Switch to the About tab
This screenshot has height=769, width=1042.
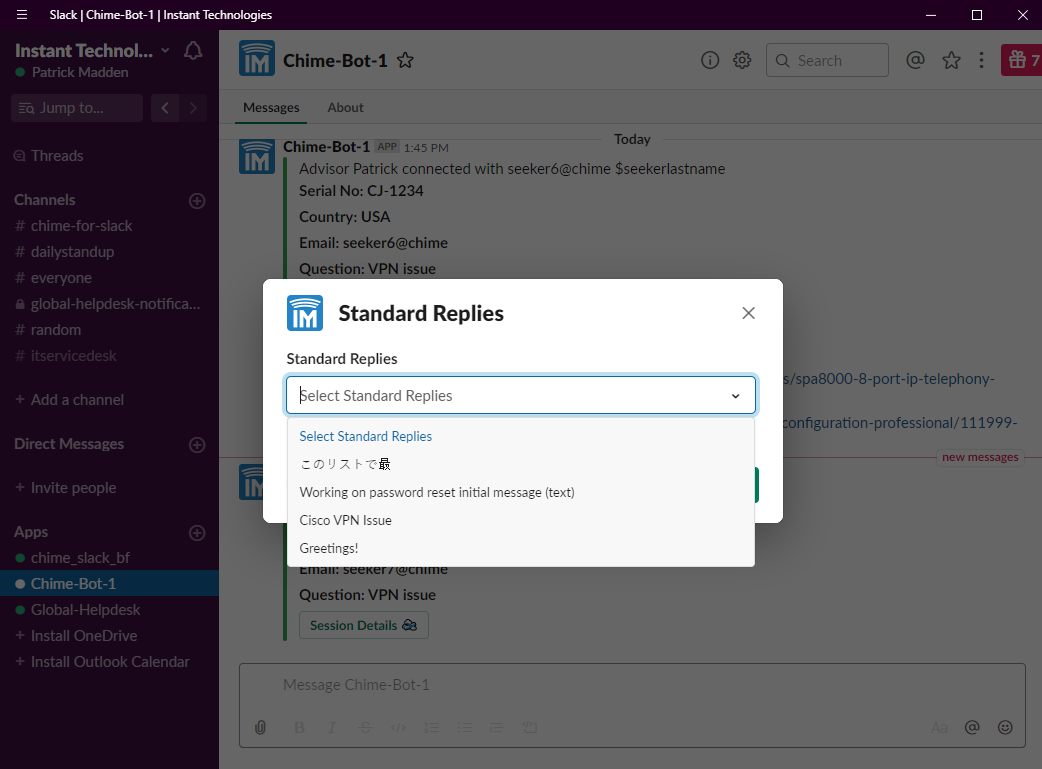pos(346,108)
